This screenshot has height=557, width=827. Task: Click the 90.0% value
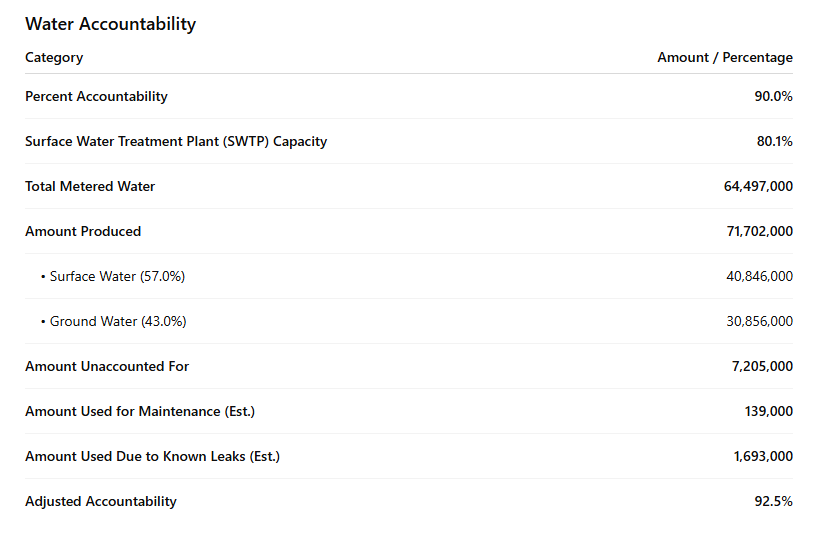click(x=773, y=97)
